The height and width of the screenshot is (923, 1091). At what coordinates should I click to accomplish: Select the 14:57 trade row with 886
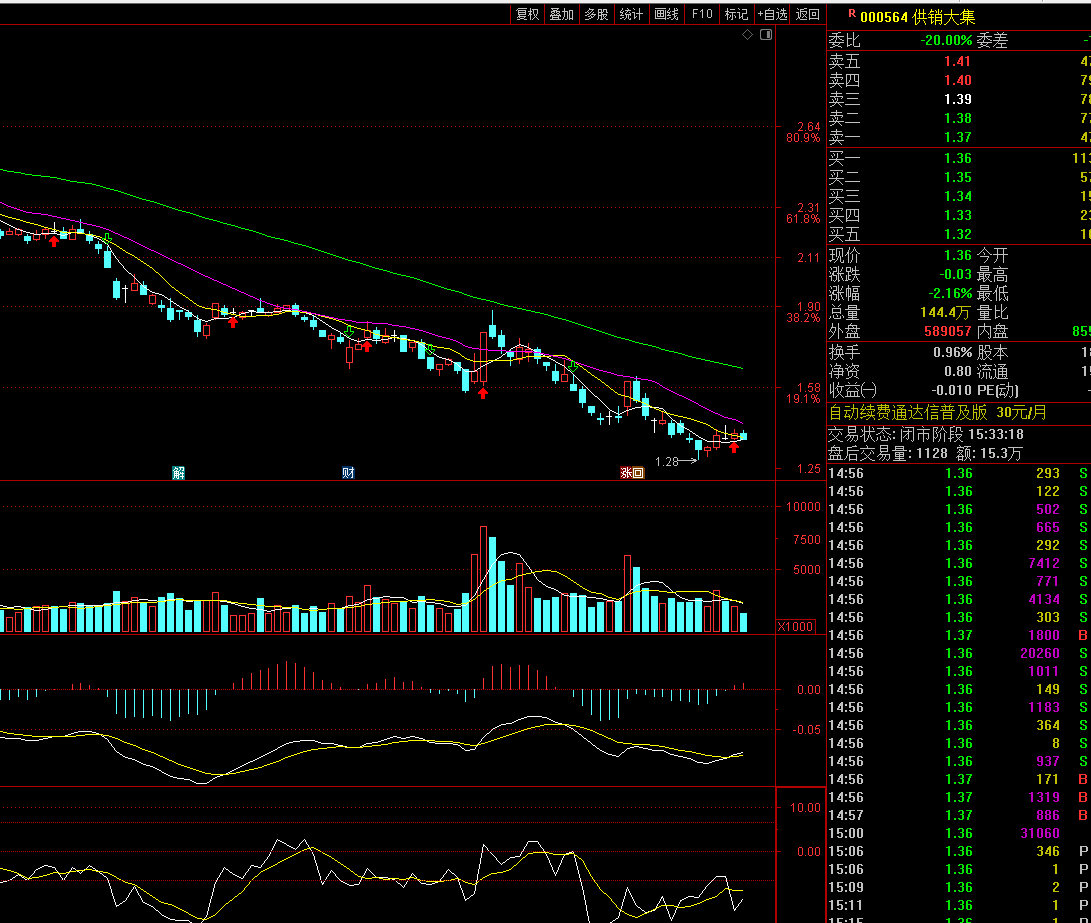coord(959,815)
